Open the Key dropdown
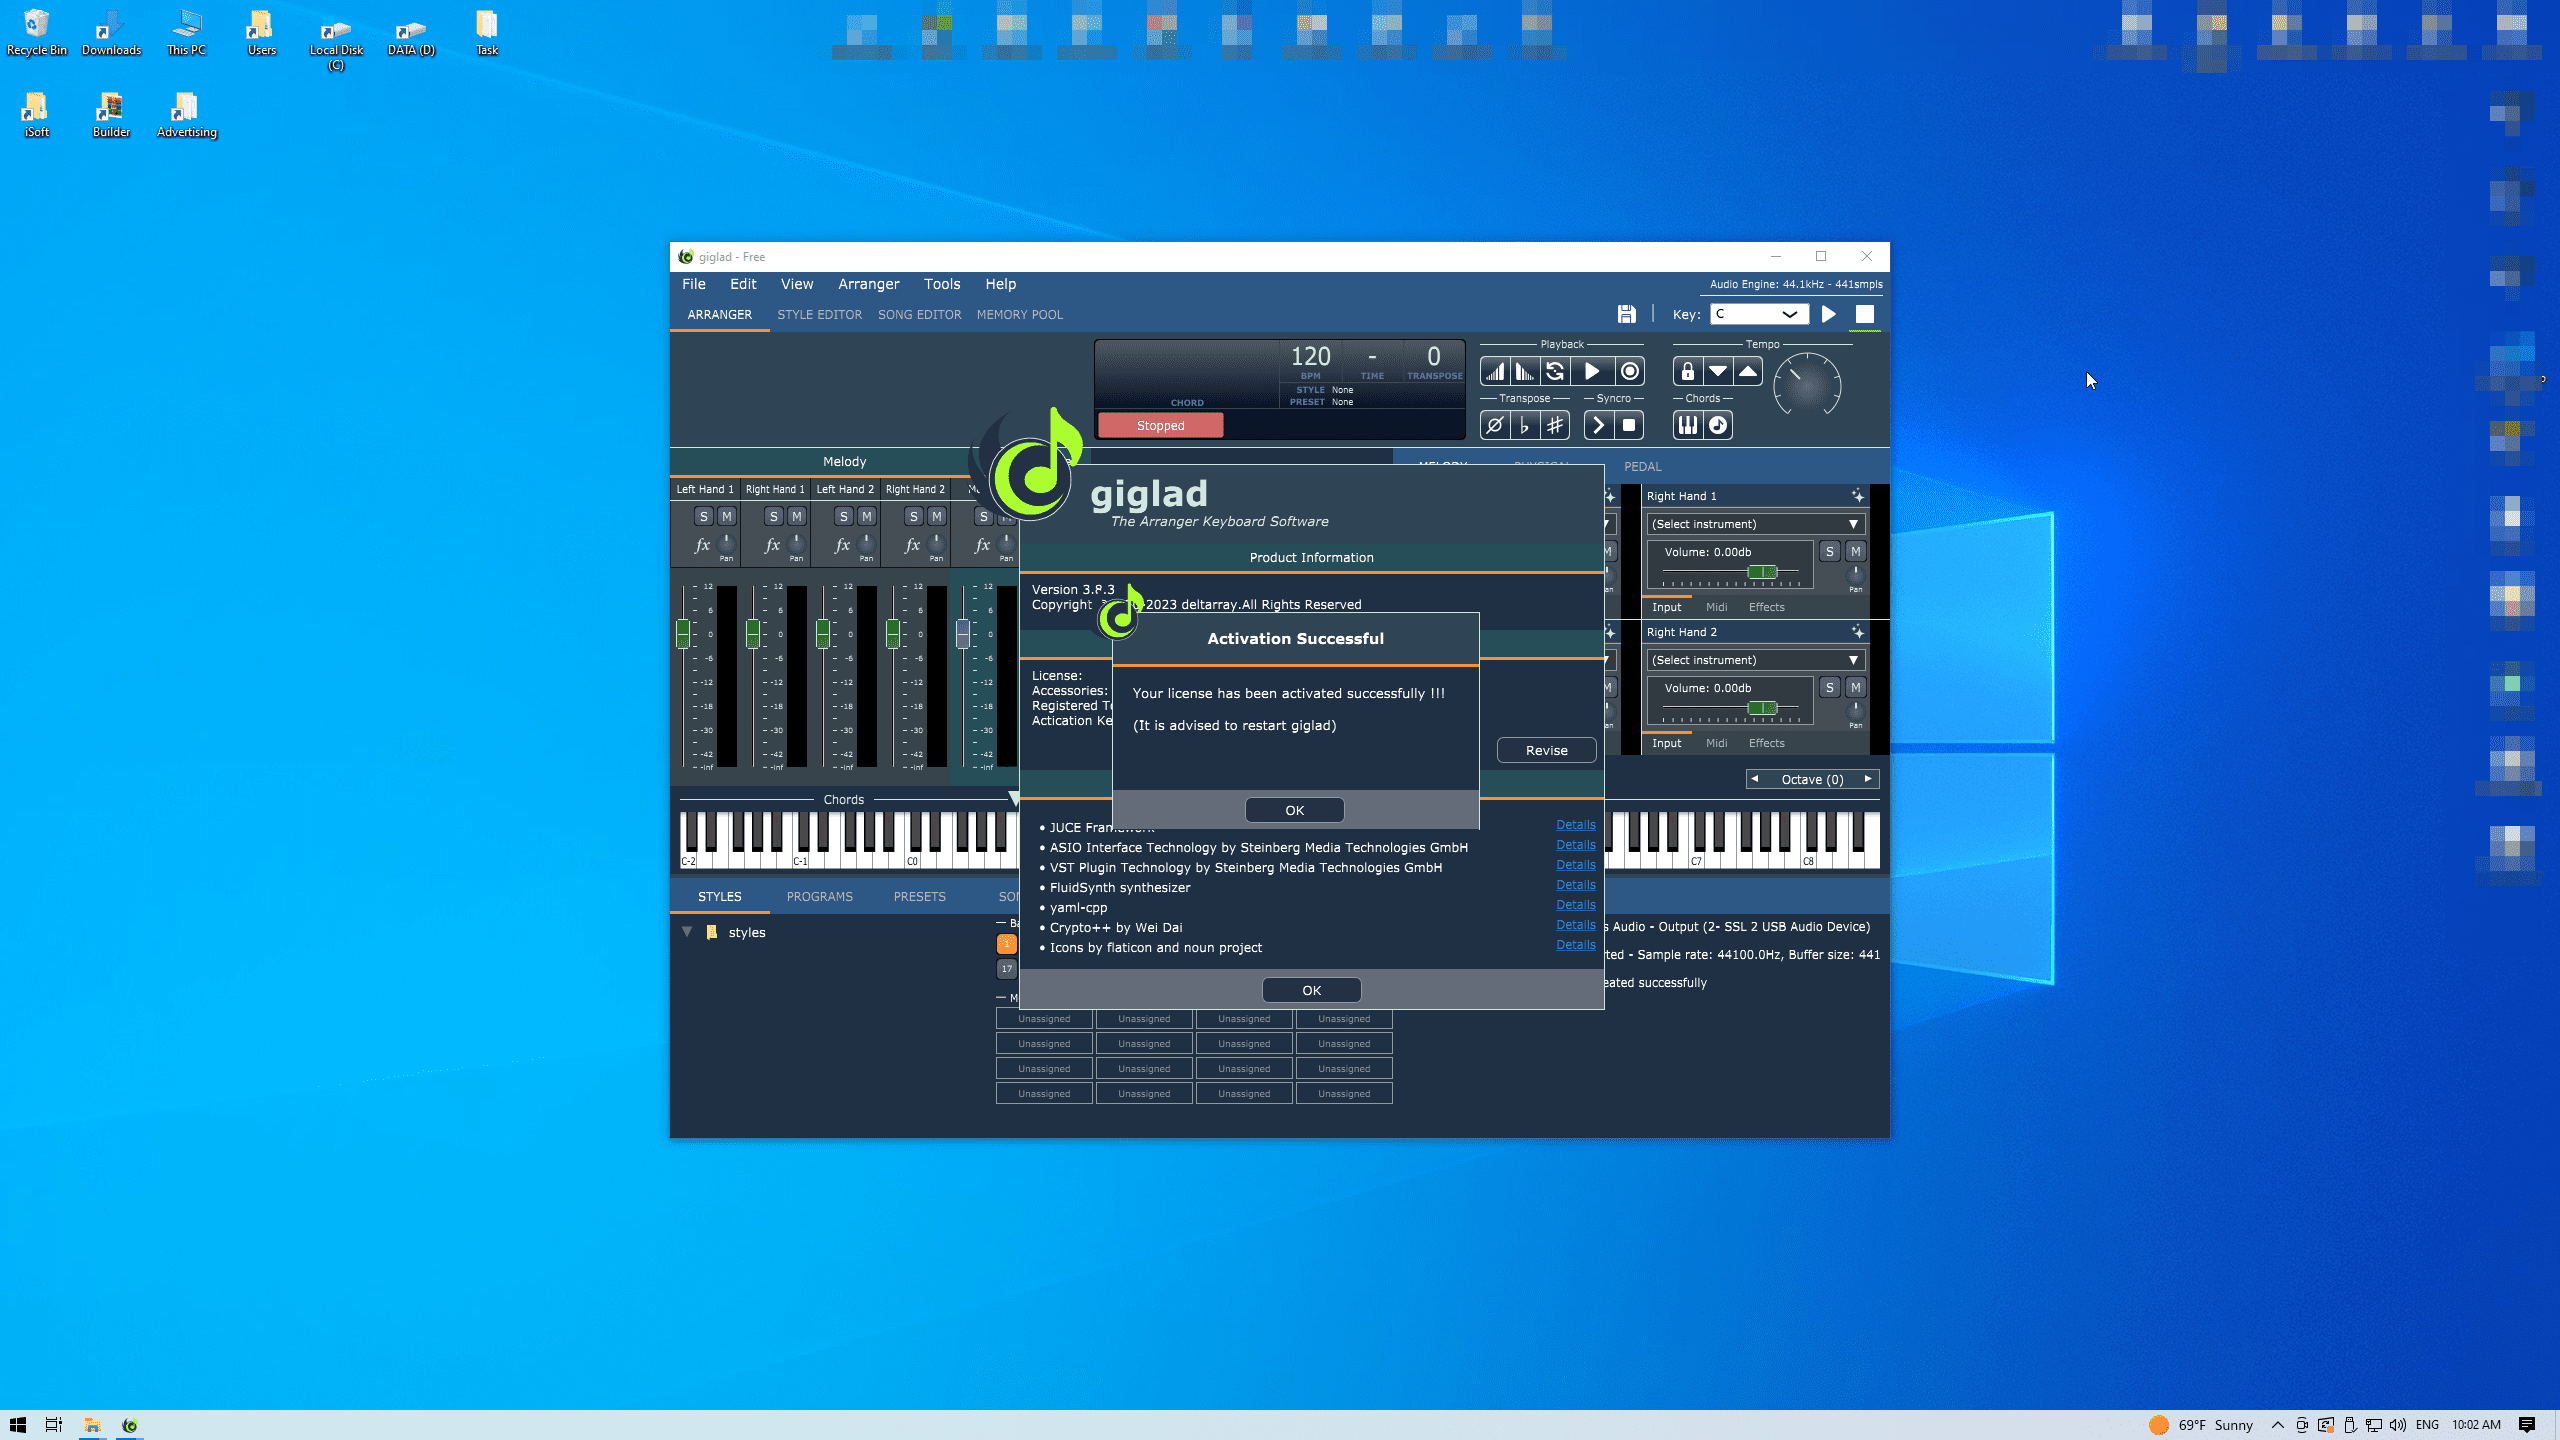Viewport: 2560px width, 1440px height. [x=1759, y=314]
